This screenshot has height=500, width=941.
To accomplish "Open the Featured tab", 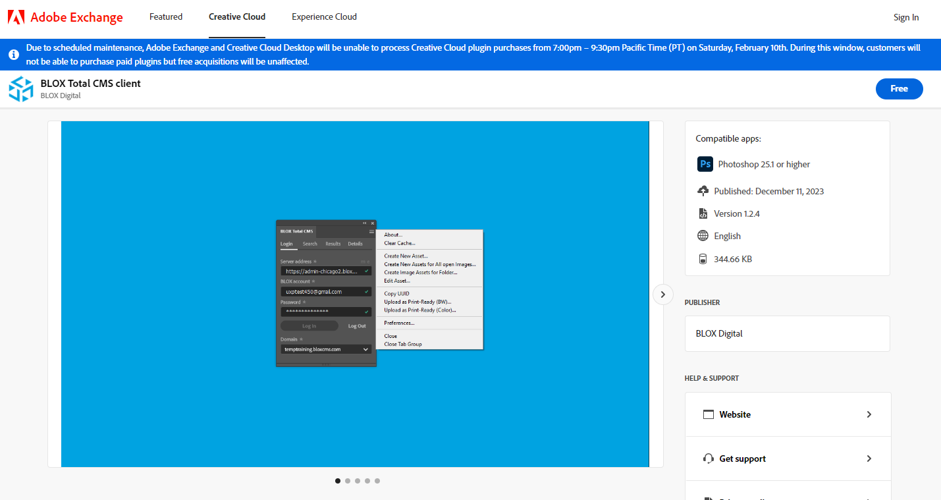I will click(166, 17).
